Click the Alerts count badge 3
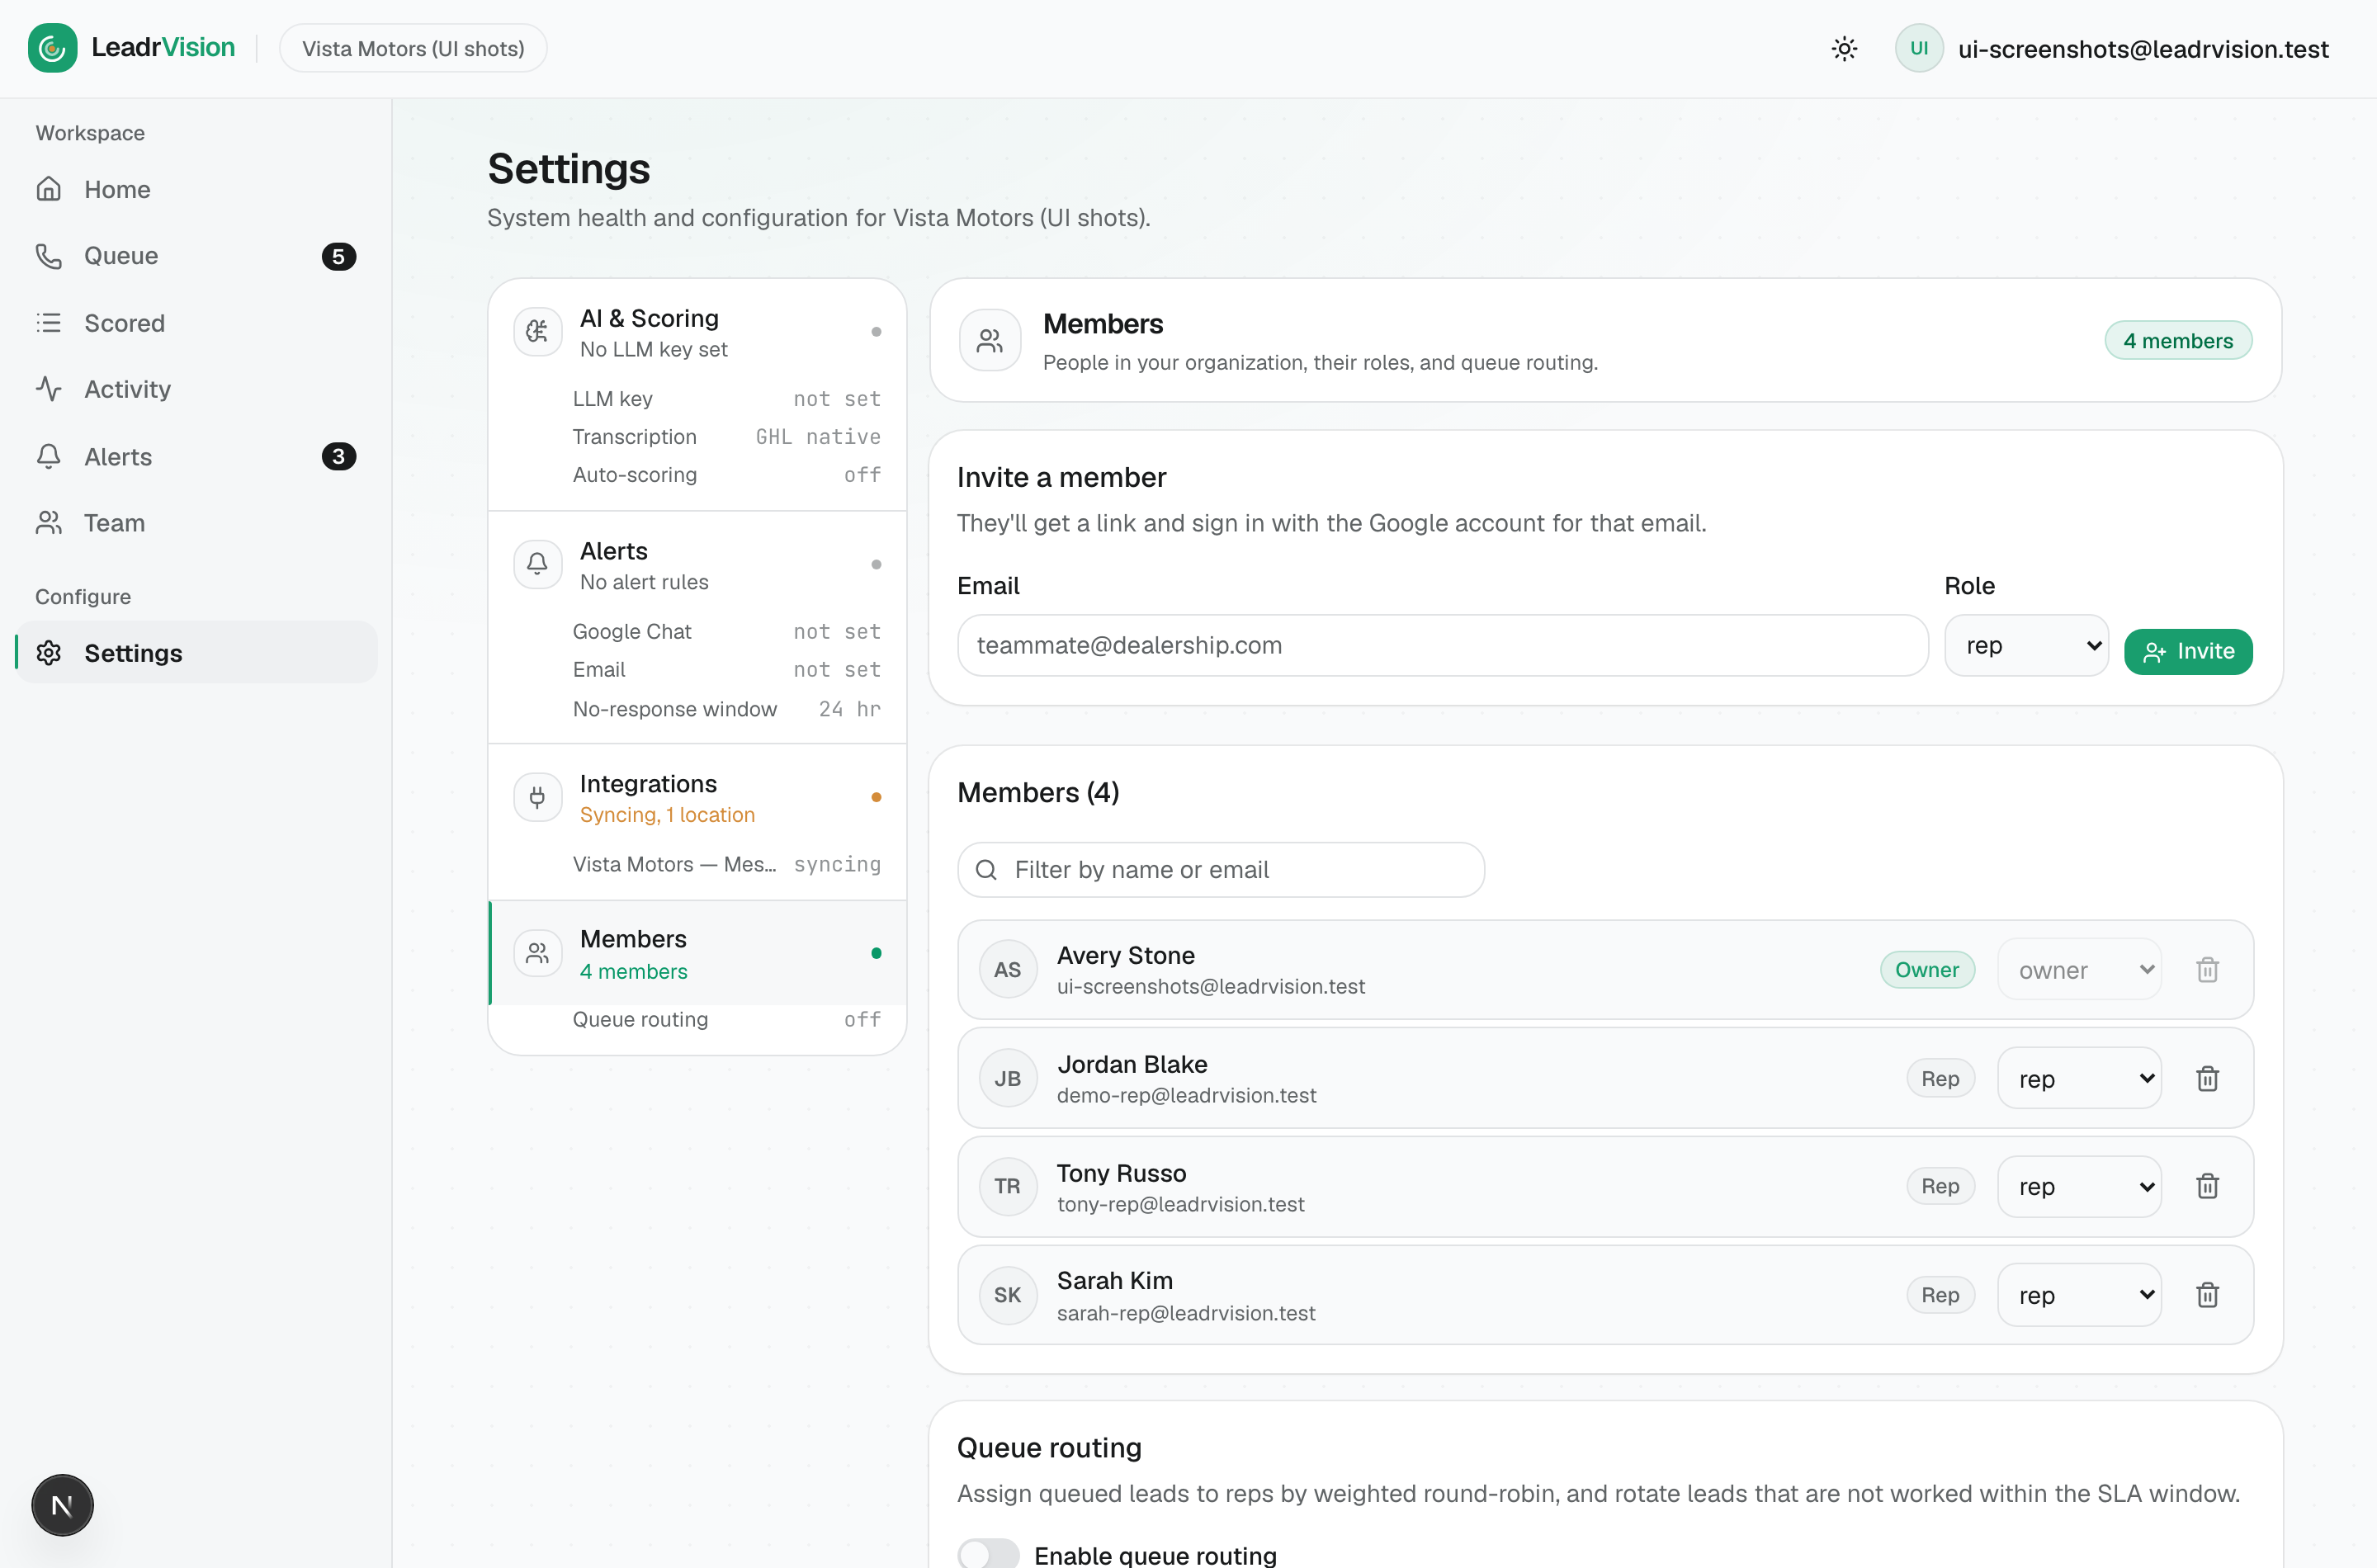The width and height of the screenshot is (2377, 1568). (338, 456)
